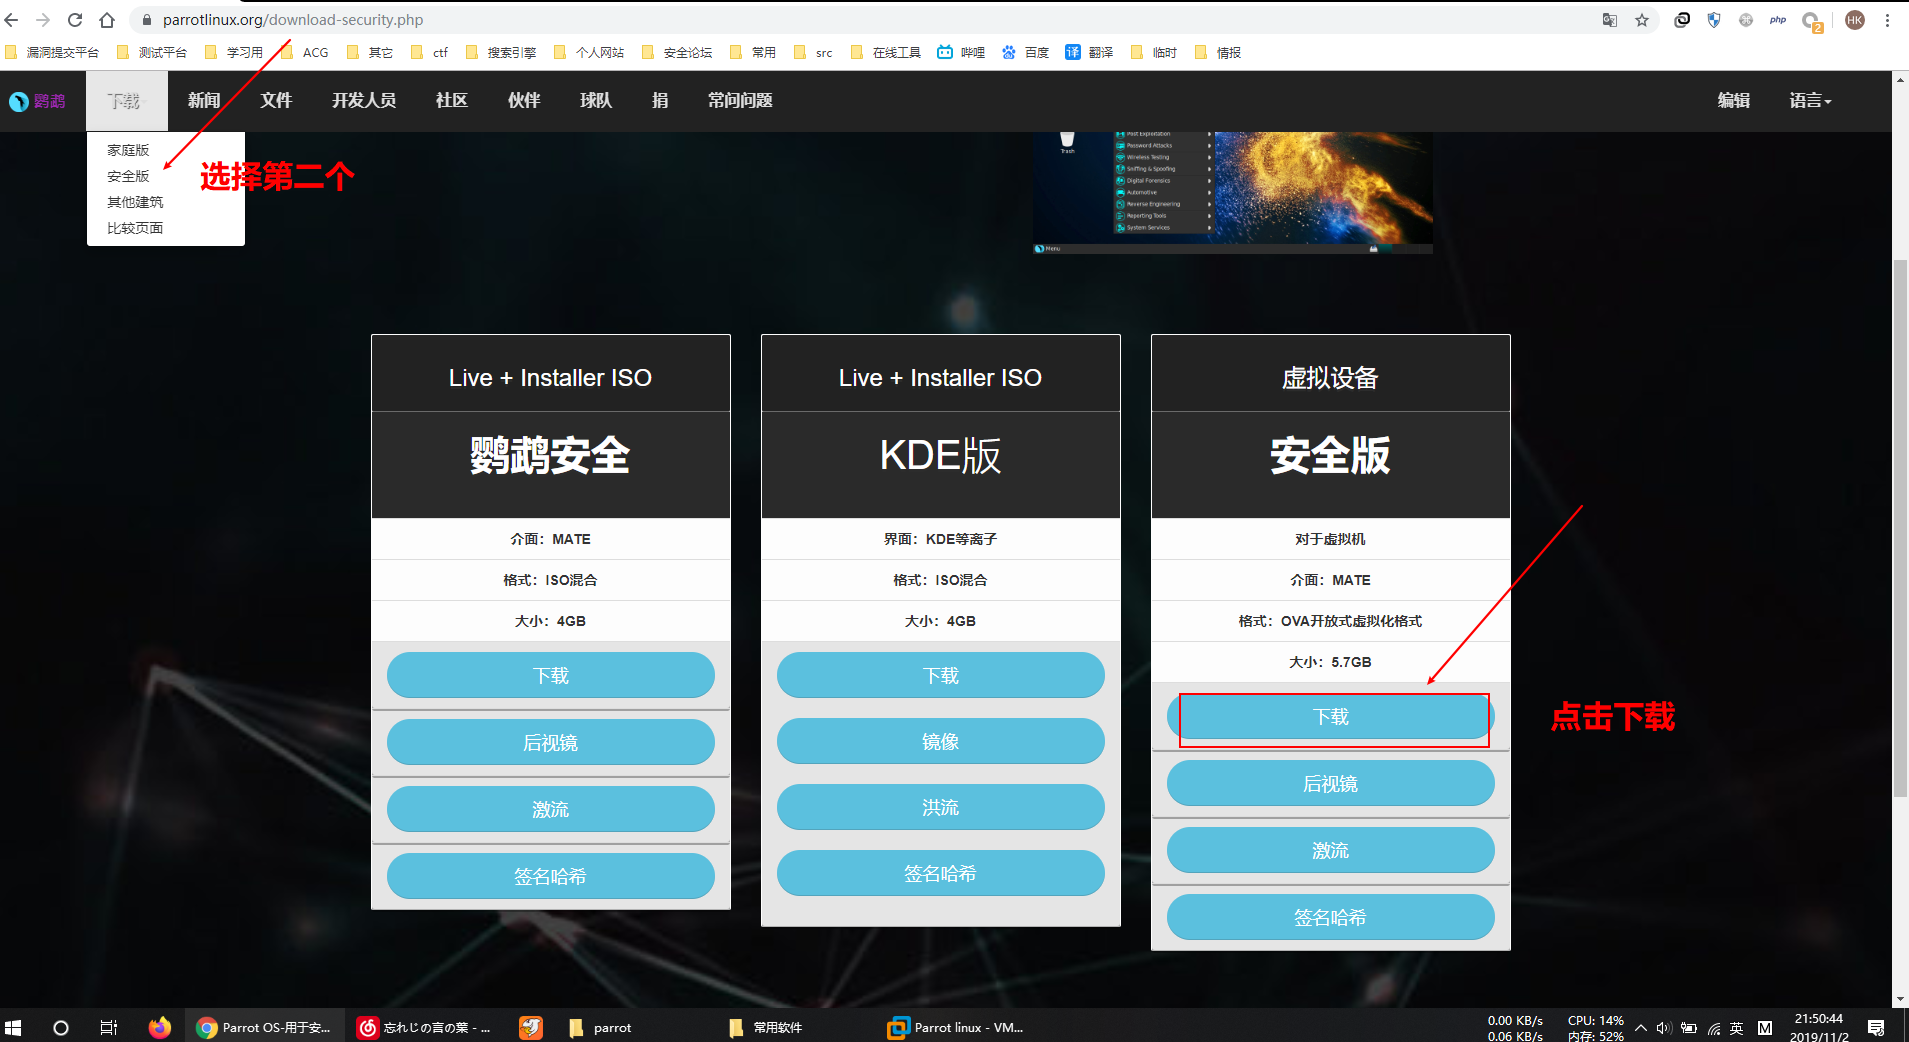
Task: Launch Firefox from the taskbar
Action: (160, 1027)
